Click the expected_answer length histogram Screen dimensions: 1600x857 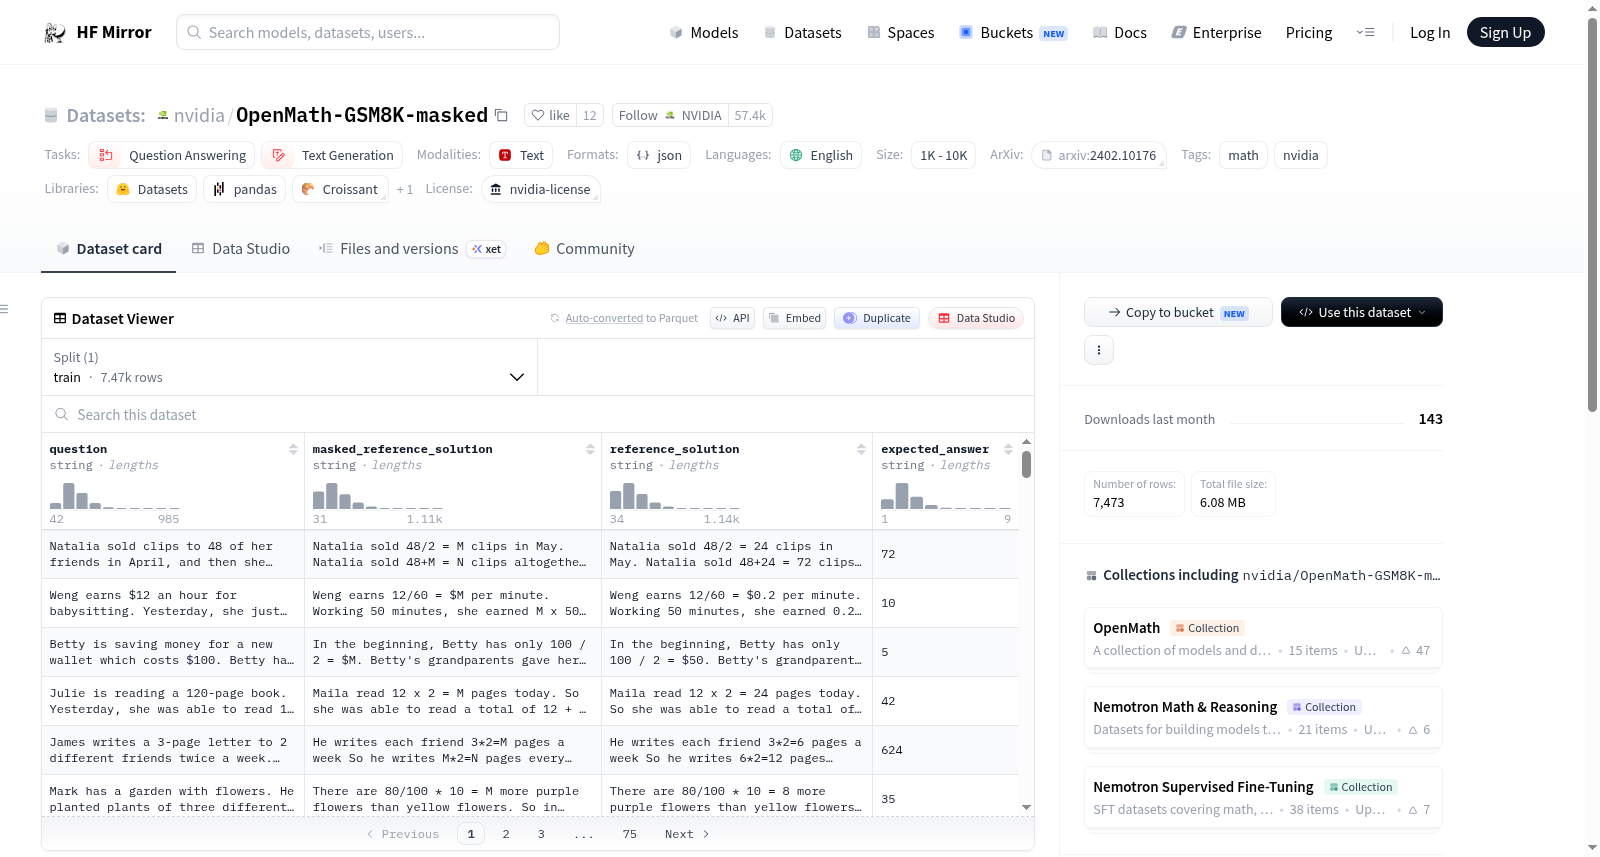[x=946, y=496]
